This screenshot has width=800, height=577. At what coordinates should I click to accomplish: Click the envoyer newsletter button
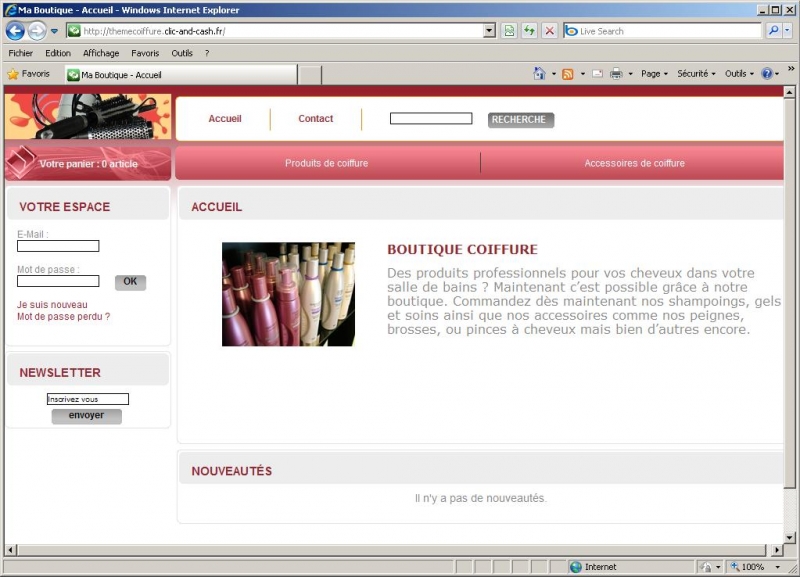click(x=86, y=416)
